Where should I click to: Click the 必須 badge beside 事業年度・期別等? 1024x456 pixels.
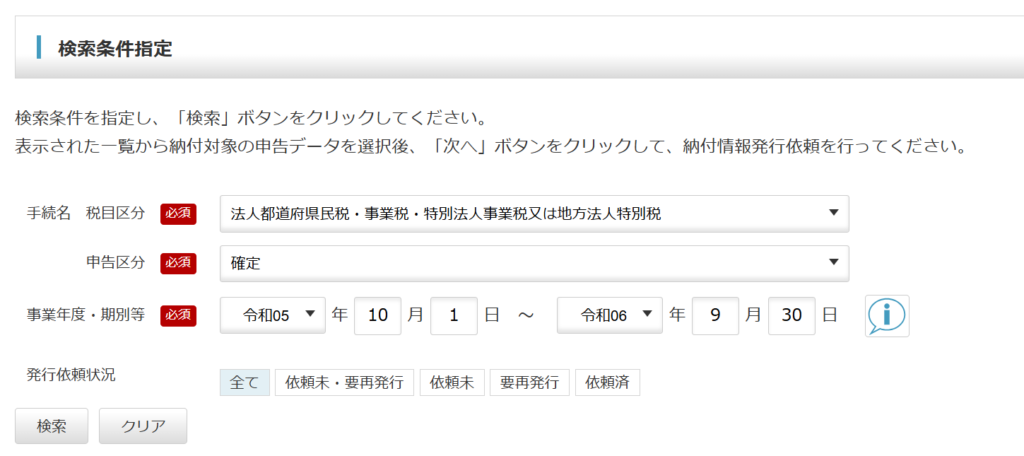(x=178, y=315)
